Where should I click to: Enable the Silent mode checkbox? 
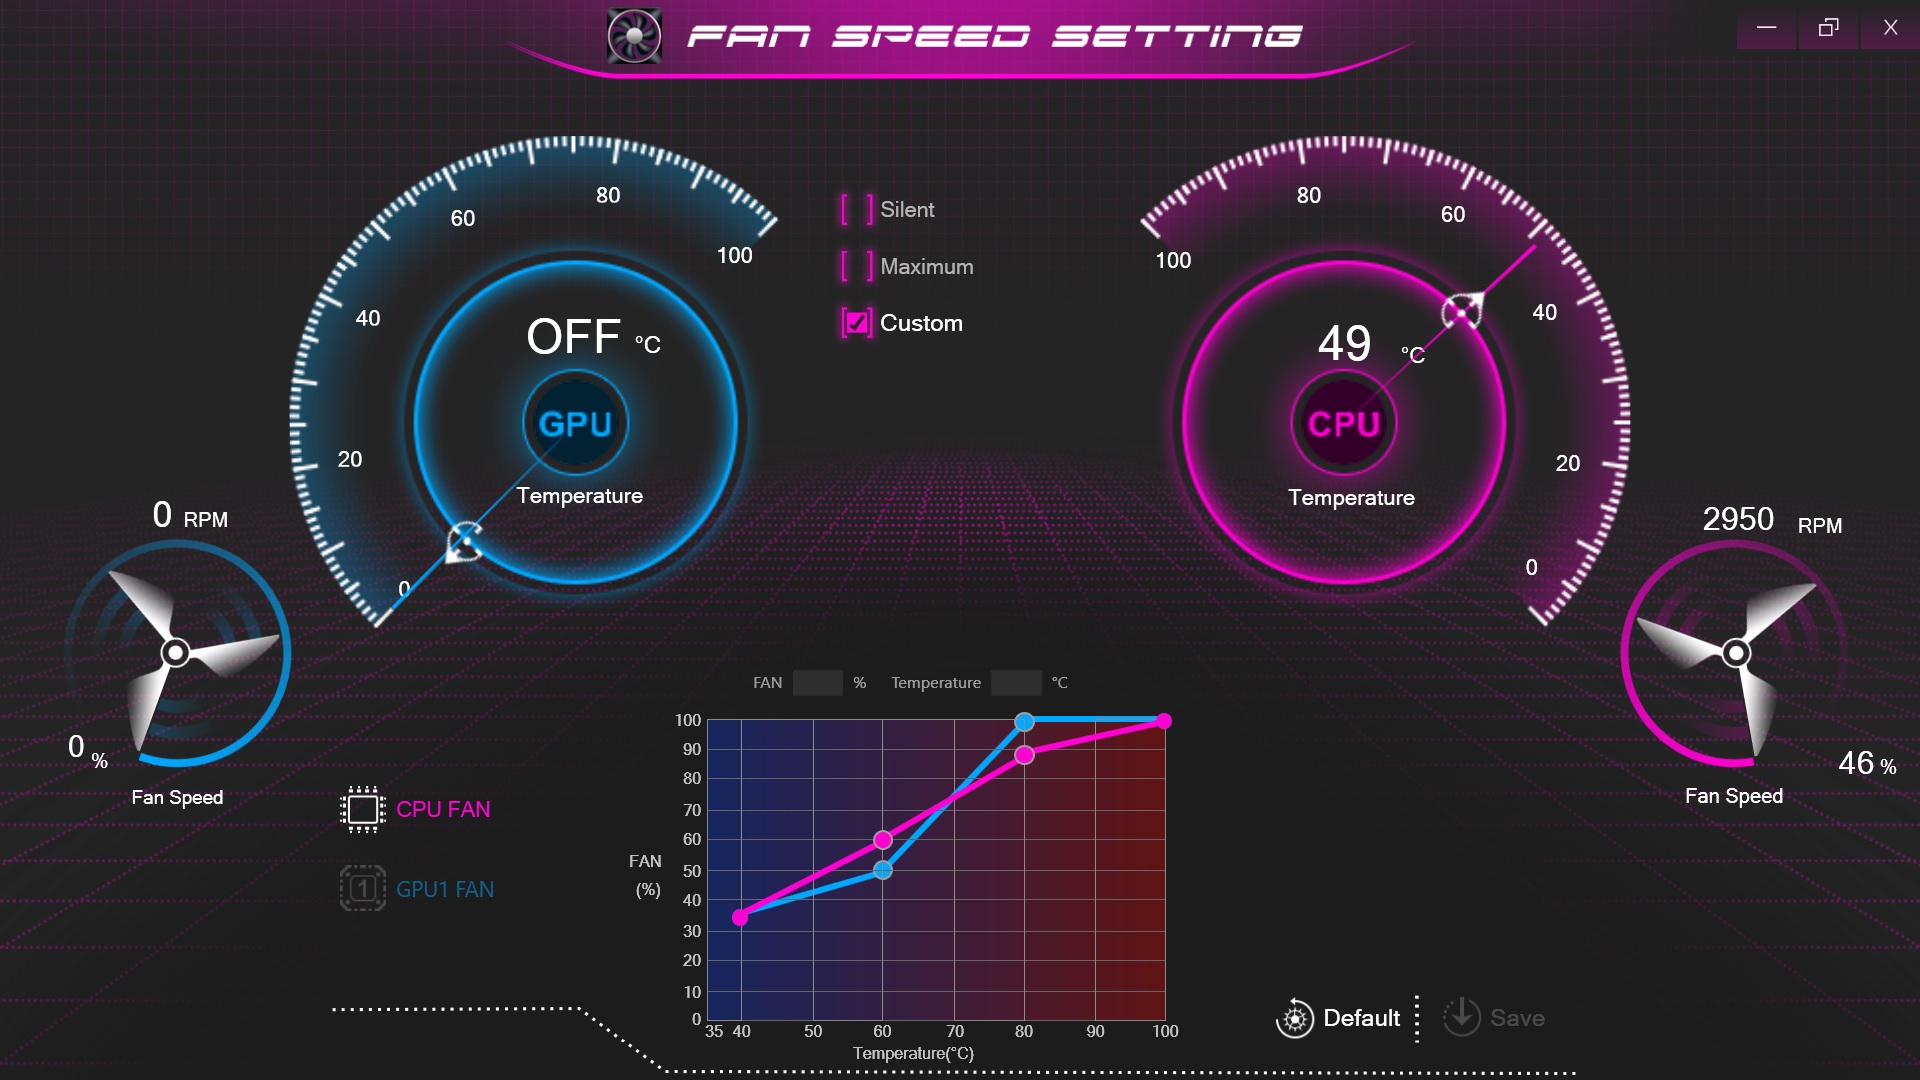pyautogui.click(x=857, y=210)
